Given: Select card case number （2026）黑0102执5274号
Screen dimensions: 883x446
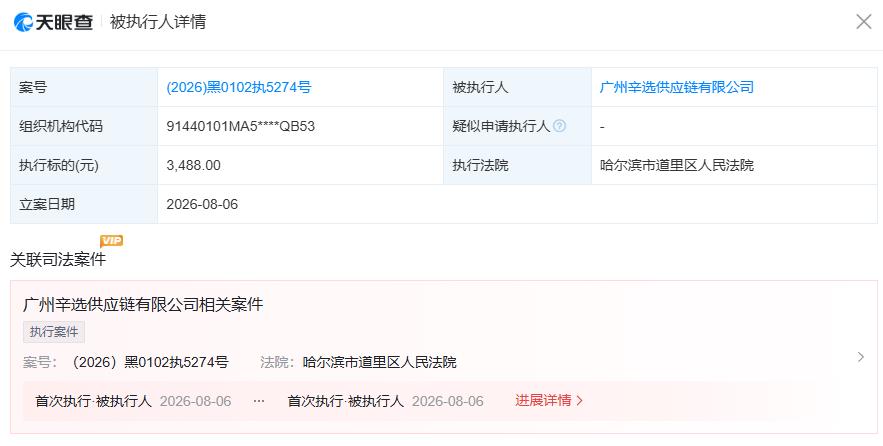Looking at the screenshot, I should 148,362.
